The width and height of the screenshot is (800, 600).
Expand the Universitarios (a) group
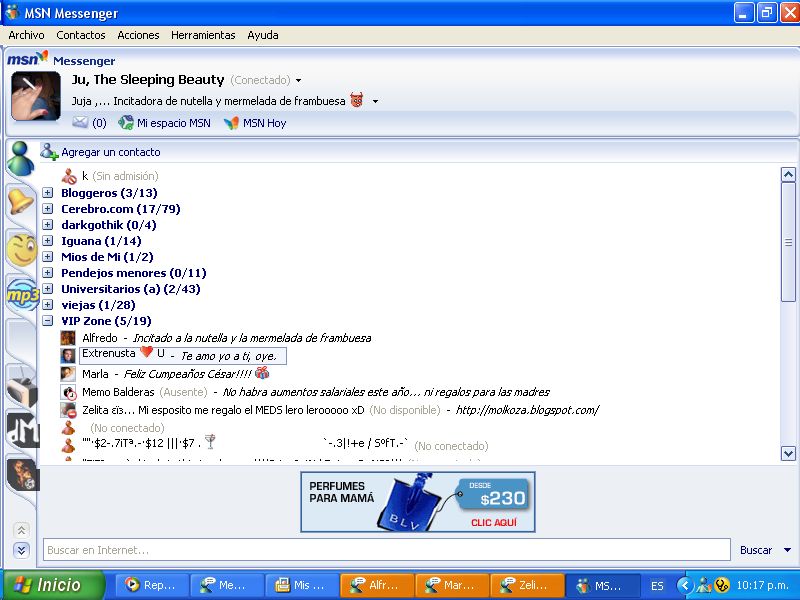point(47,289)
